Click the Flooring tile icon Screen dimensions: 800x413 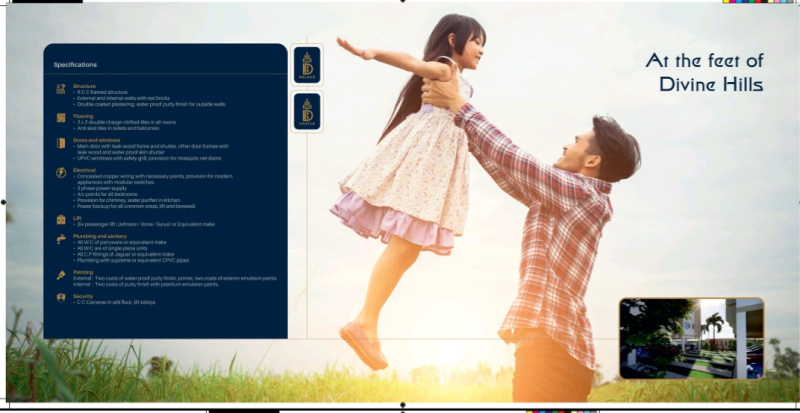click(61, 117)
